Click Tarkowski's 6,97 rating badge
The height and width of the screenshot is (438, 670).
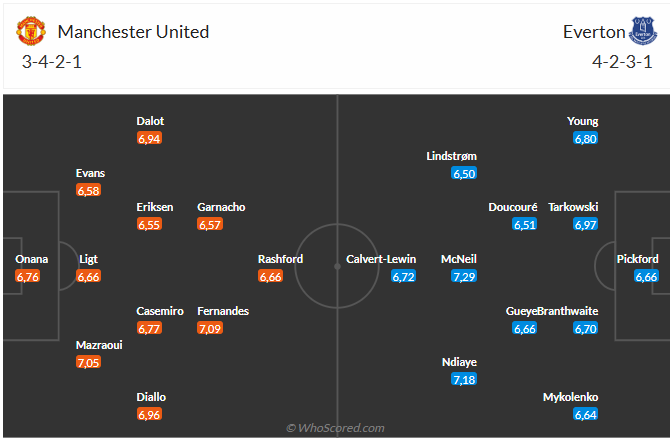pos(585,224)
